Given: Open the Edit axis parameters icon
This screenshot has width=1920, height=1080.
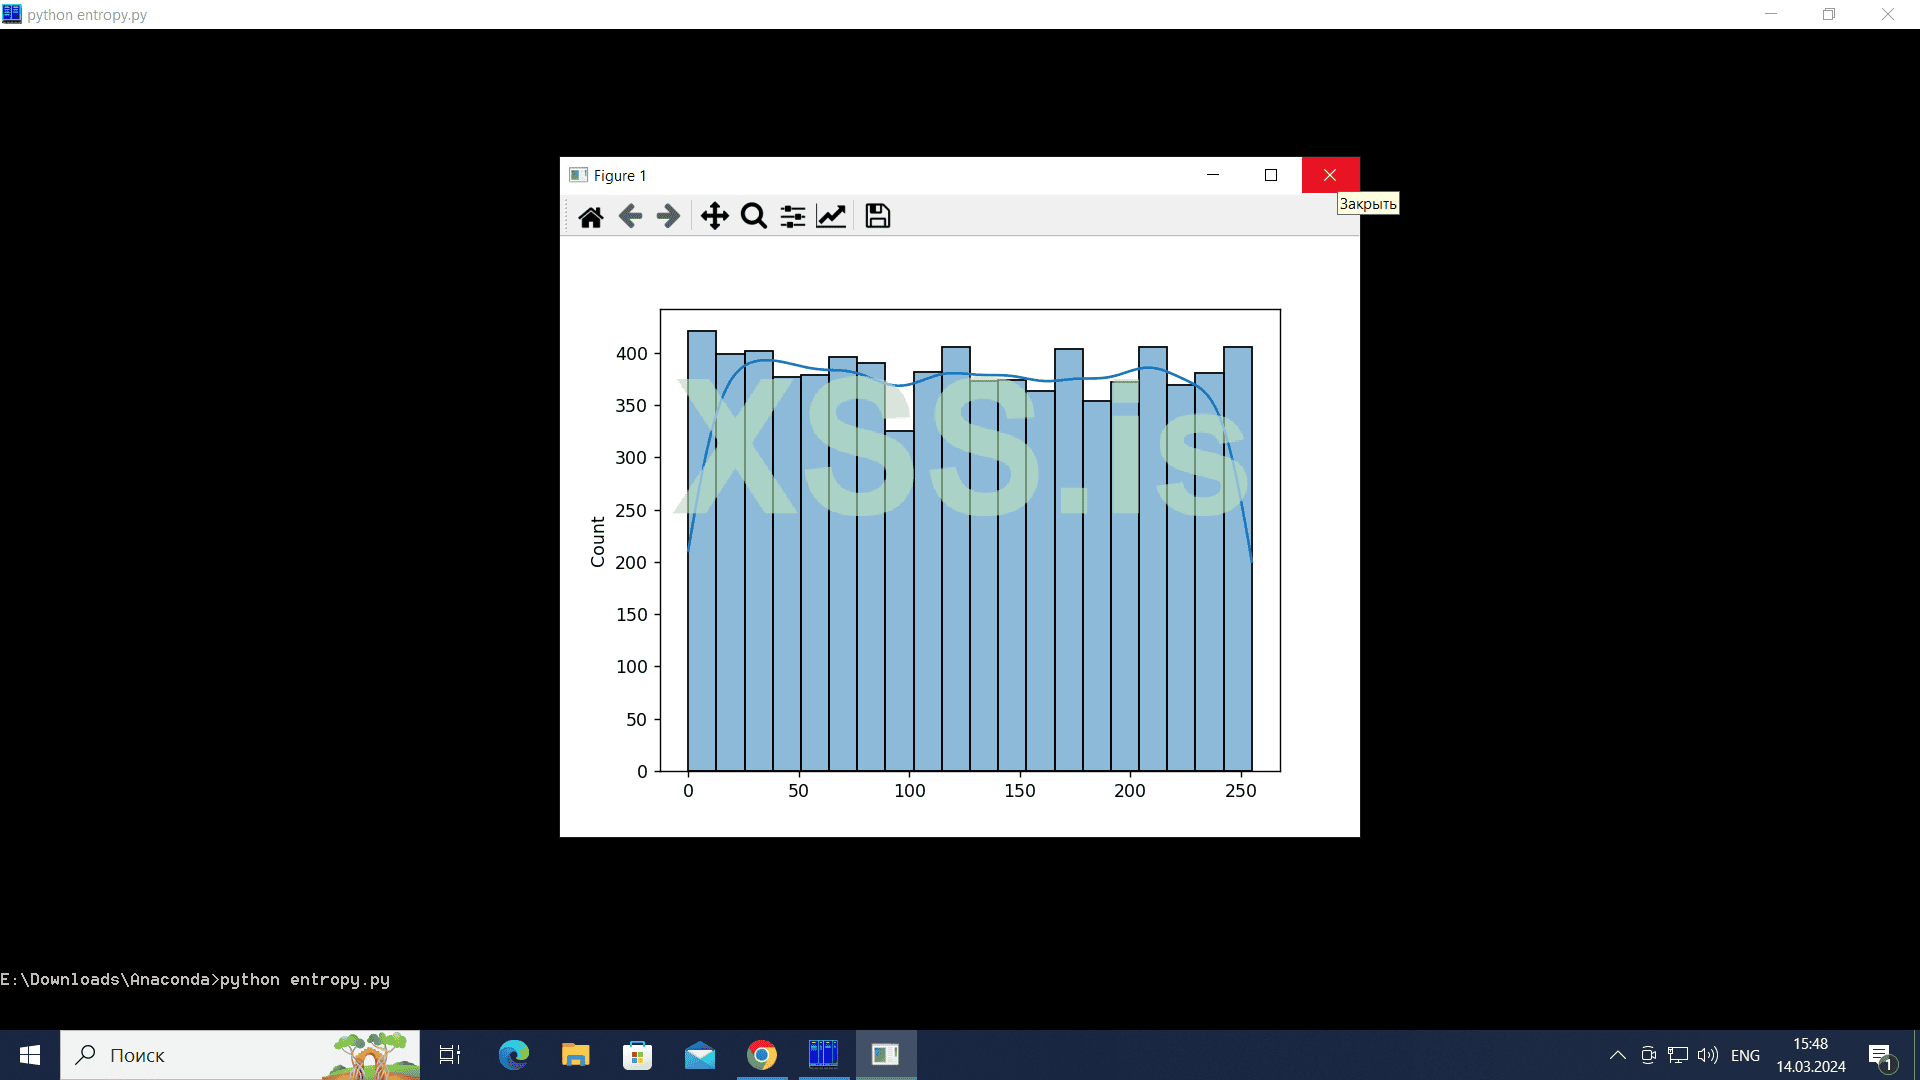Looking at the screenshot, I should [x=831, y=216].
